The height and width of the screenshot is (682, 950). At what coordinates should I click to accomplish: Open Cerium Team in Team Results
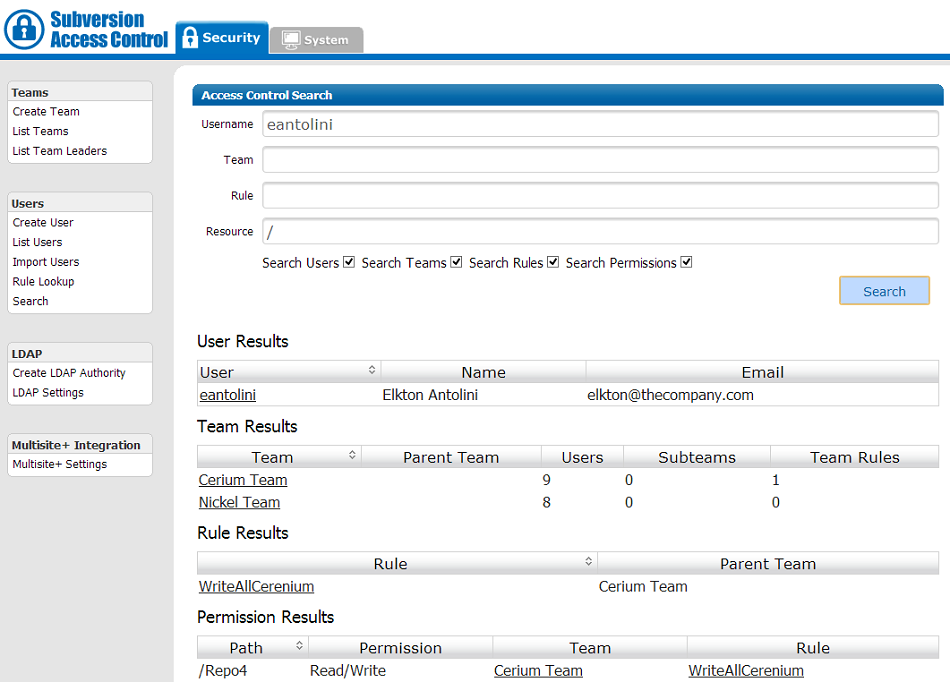[243, 480]
